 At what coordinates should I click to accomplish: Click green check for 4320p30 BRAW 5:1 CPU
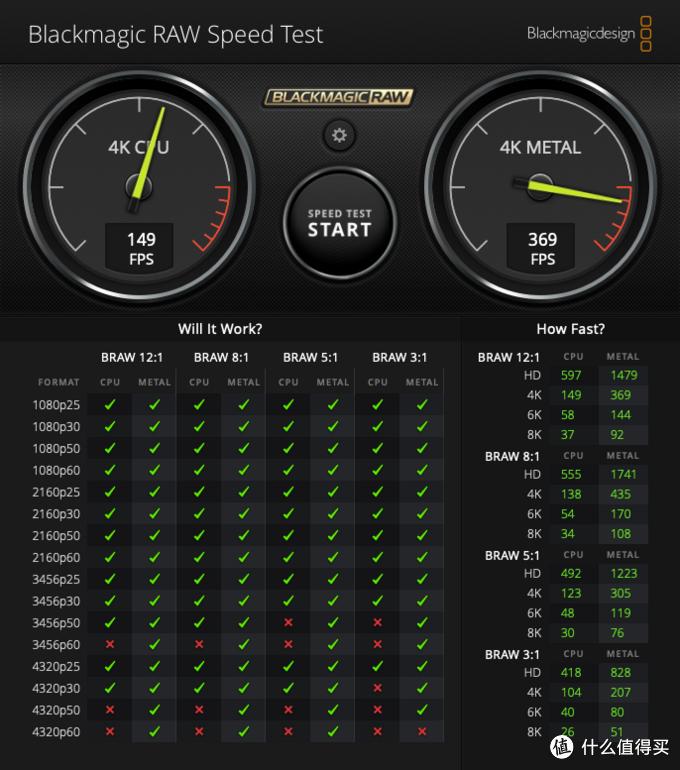point(288,688)
